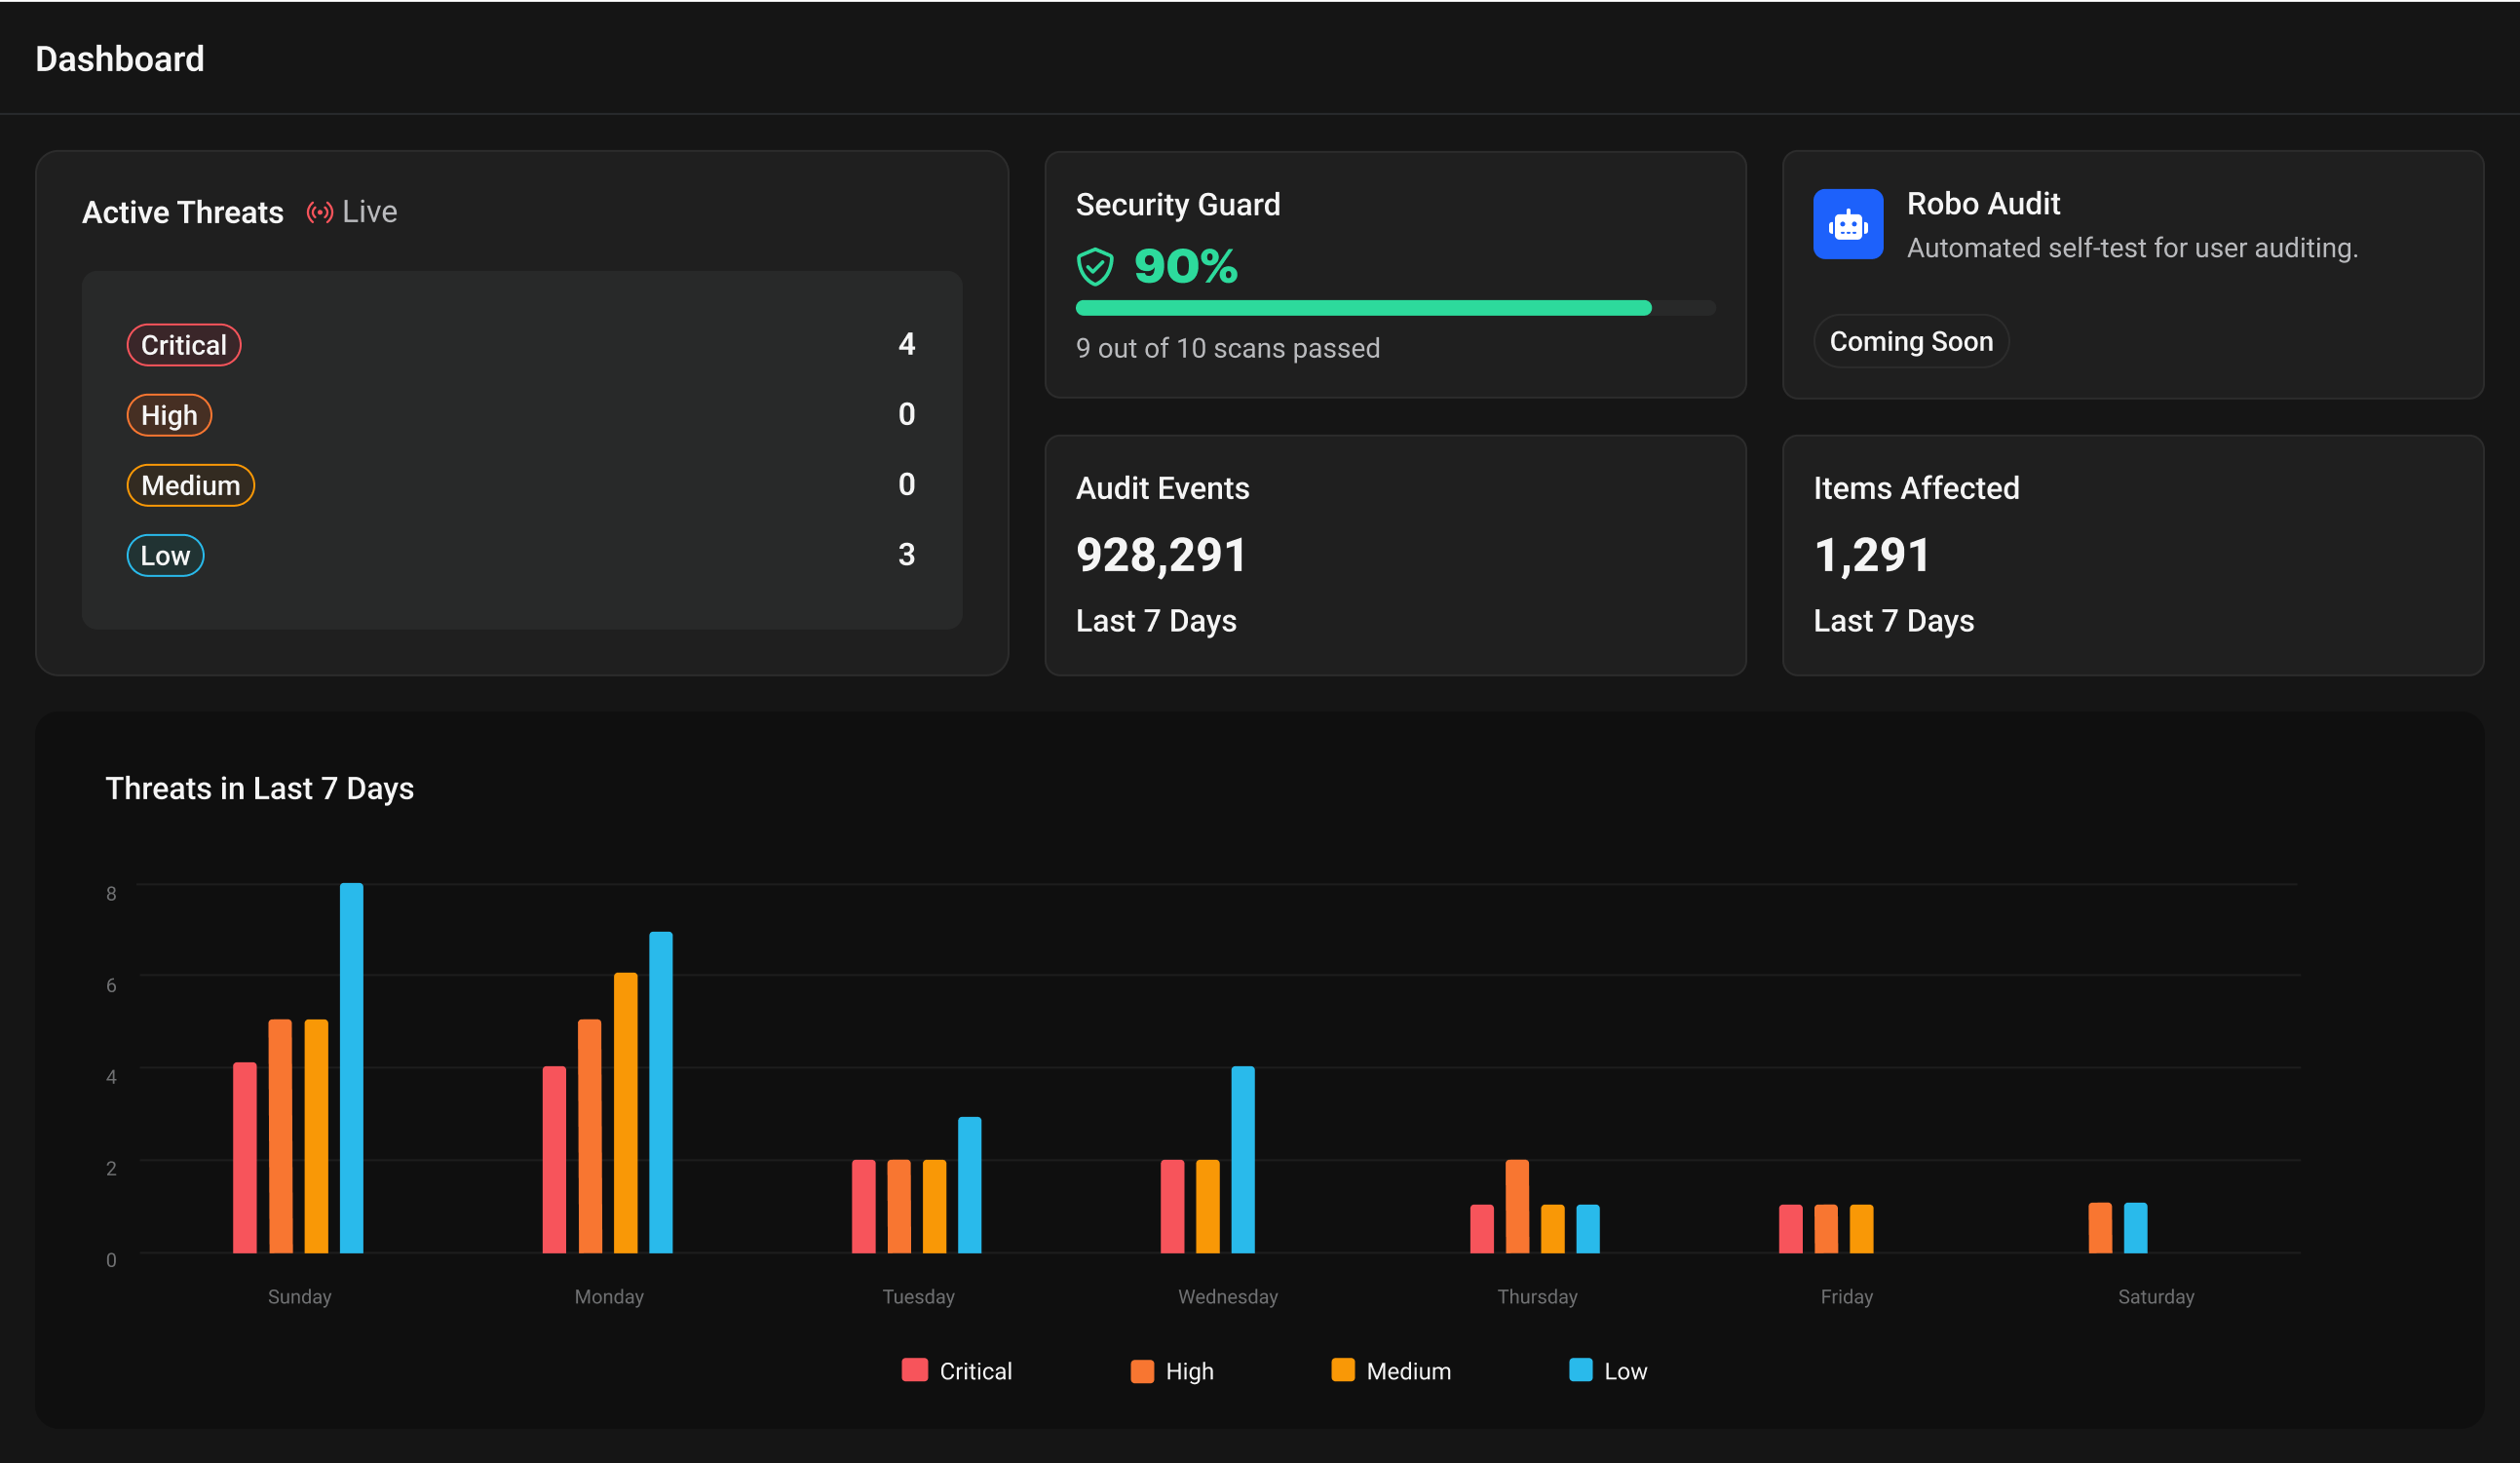This screenshot has width=2520, height=1463.
Task: Click Wednesday's blue Low bar
Action: coord(1242,1158)
